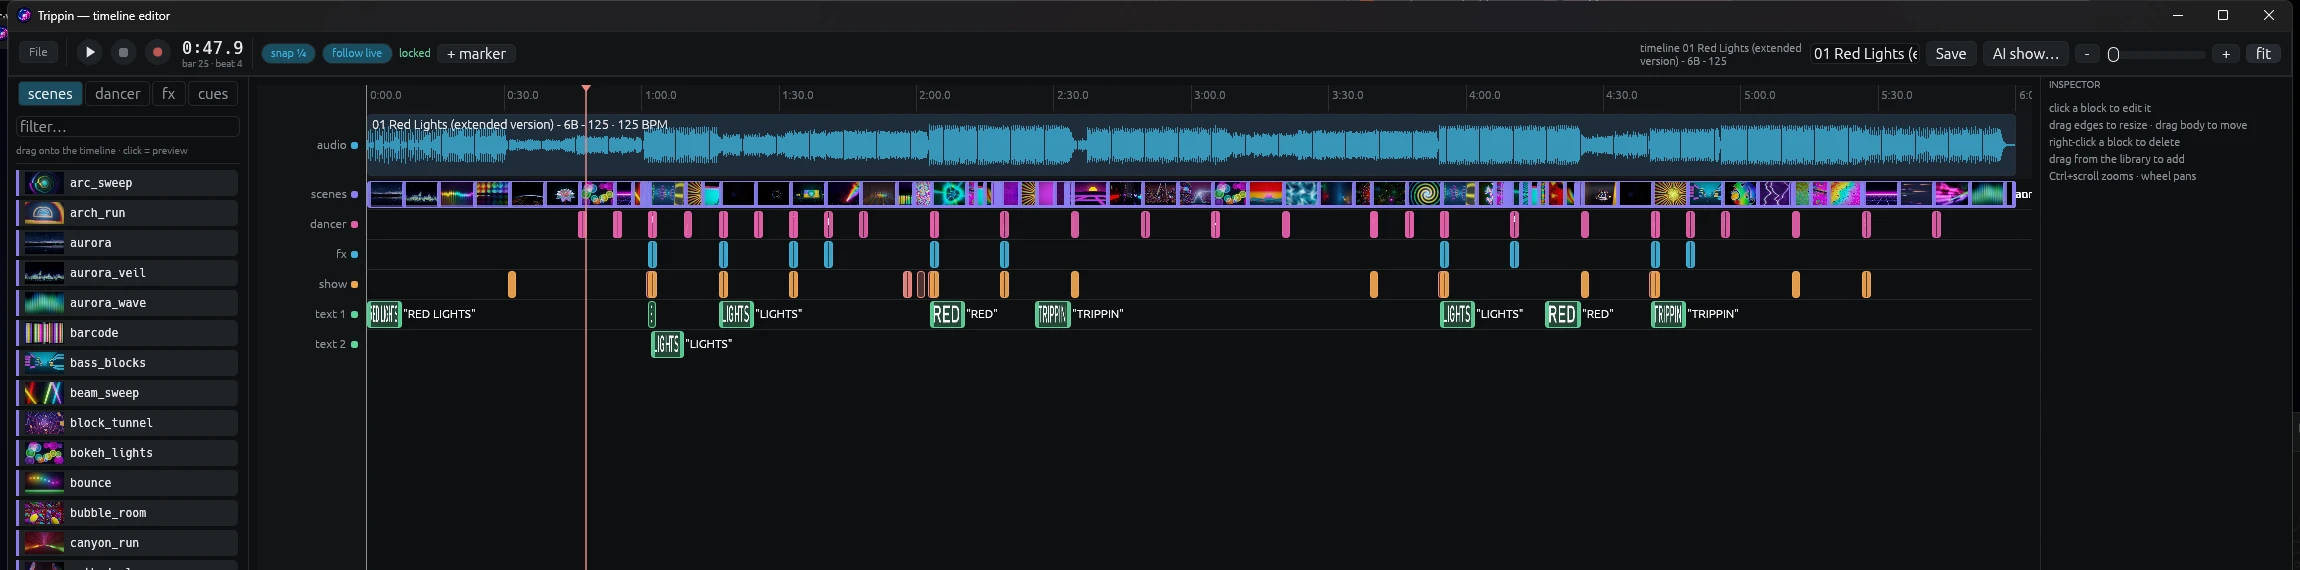Preview the aurora_wave scene

click(x=128, y=303)
